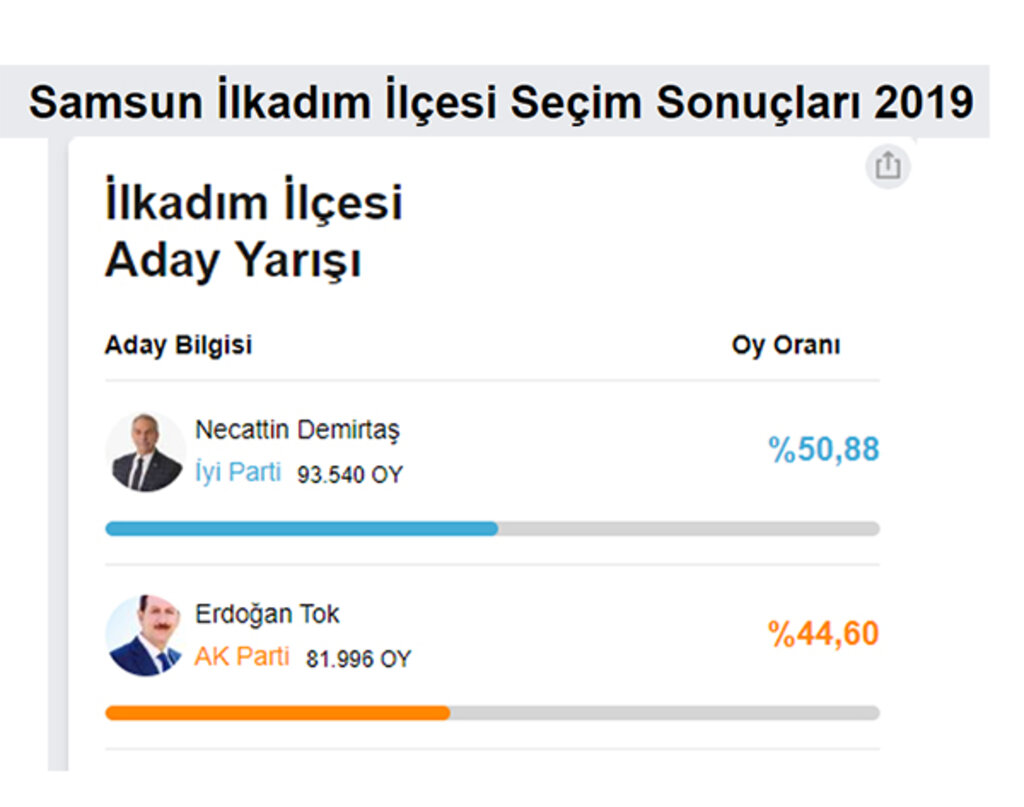Click the gray vertical strip left of card

pos(57,454)
